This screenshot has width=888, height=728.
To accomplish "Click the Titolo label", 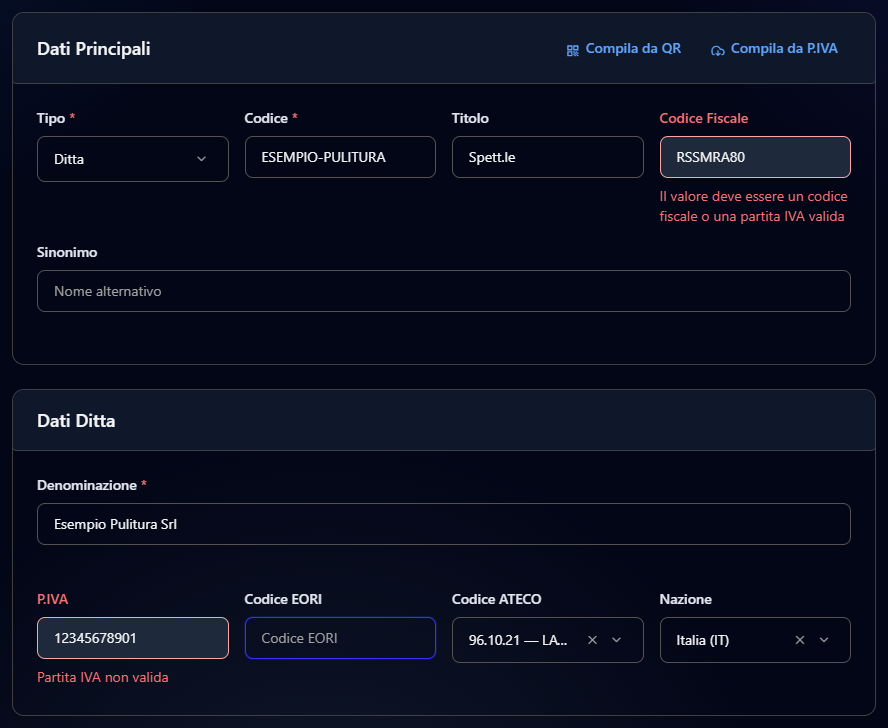I will click(470, 118).
